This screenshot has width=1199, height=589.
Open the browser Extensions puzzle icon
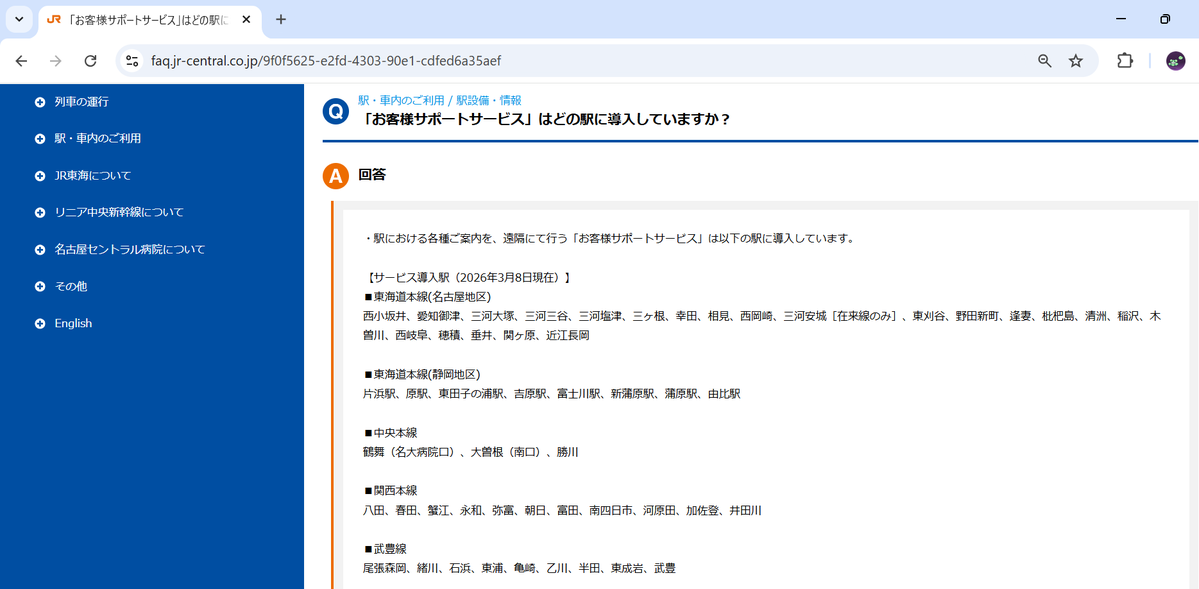pyautogui.click(x=1124, y=61)
